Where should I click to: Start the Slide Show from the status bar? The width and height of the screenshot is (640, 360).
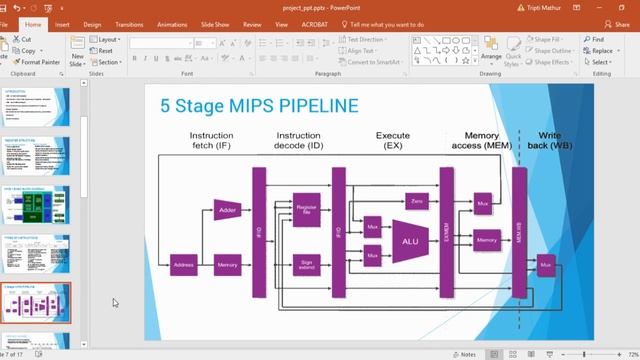tap(549, 354)
